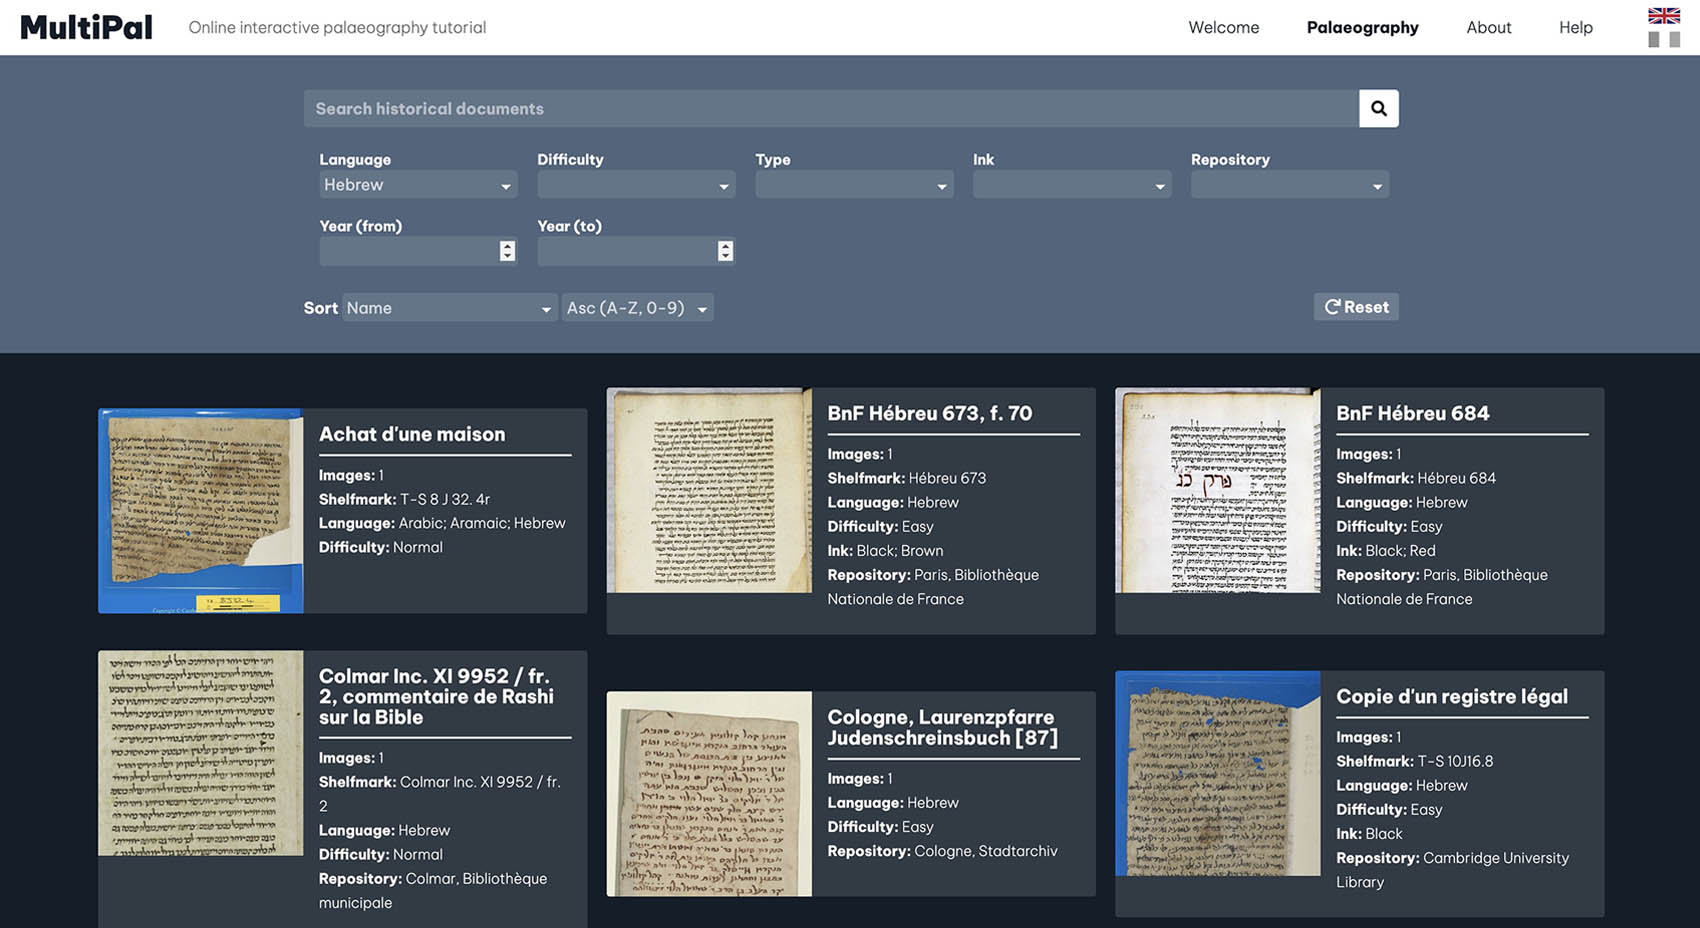This screenshot has width=1700, height=928.
Task: Open the Sort dropdown set to Name
Action: pos(449,307)
